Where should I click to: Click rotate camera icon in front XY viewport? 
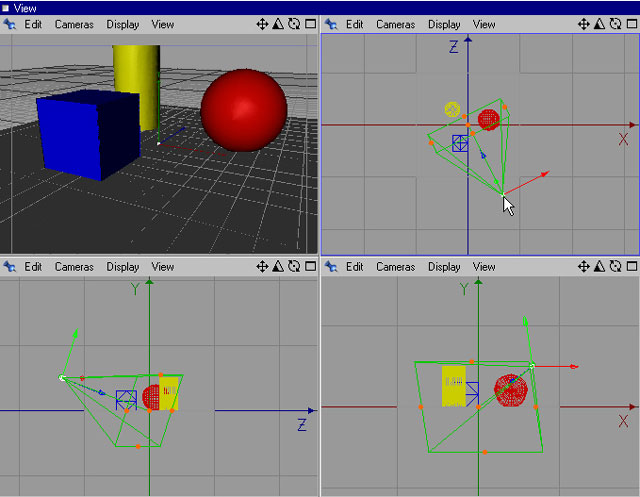coord(615,266)
